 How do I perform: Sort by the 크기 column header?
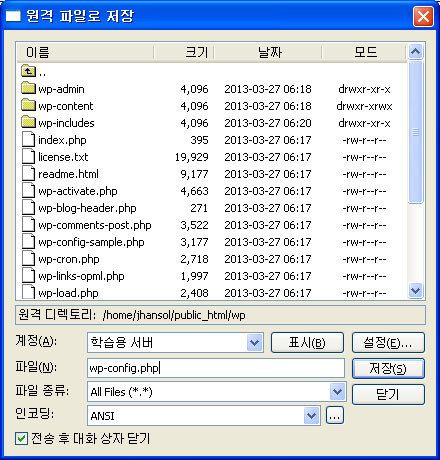(184, 52)
